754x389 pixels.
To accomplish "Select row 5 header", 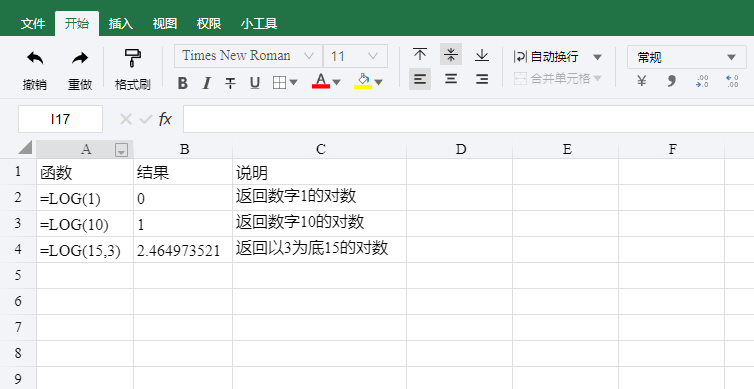I will coord(18,276).
